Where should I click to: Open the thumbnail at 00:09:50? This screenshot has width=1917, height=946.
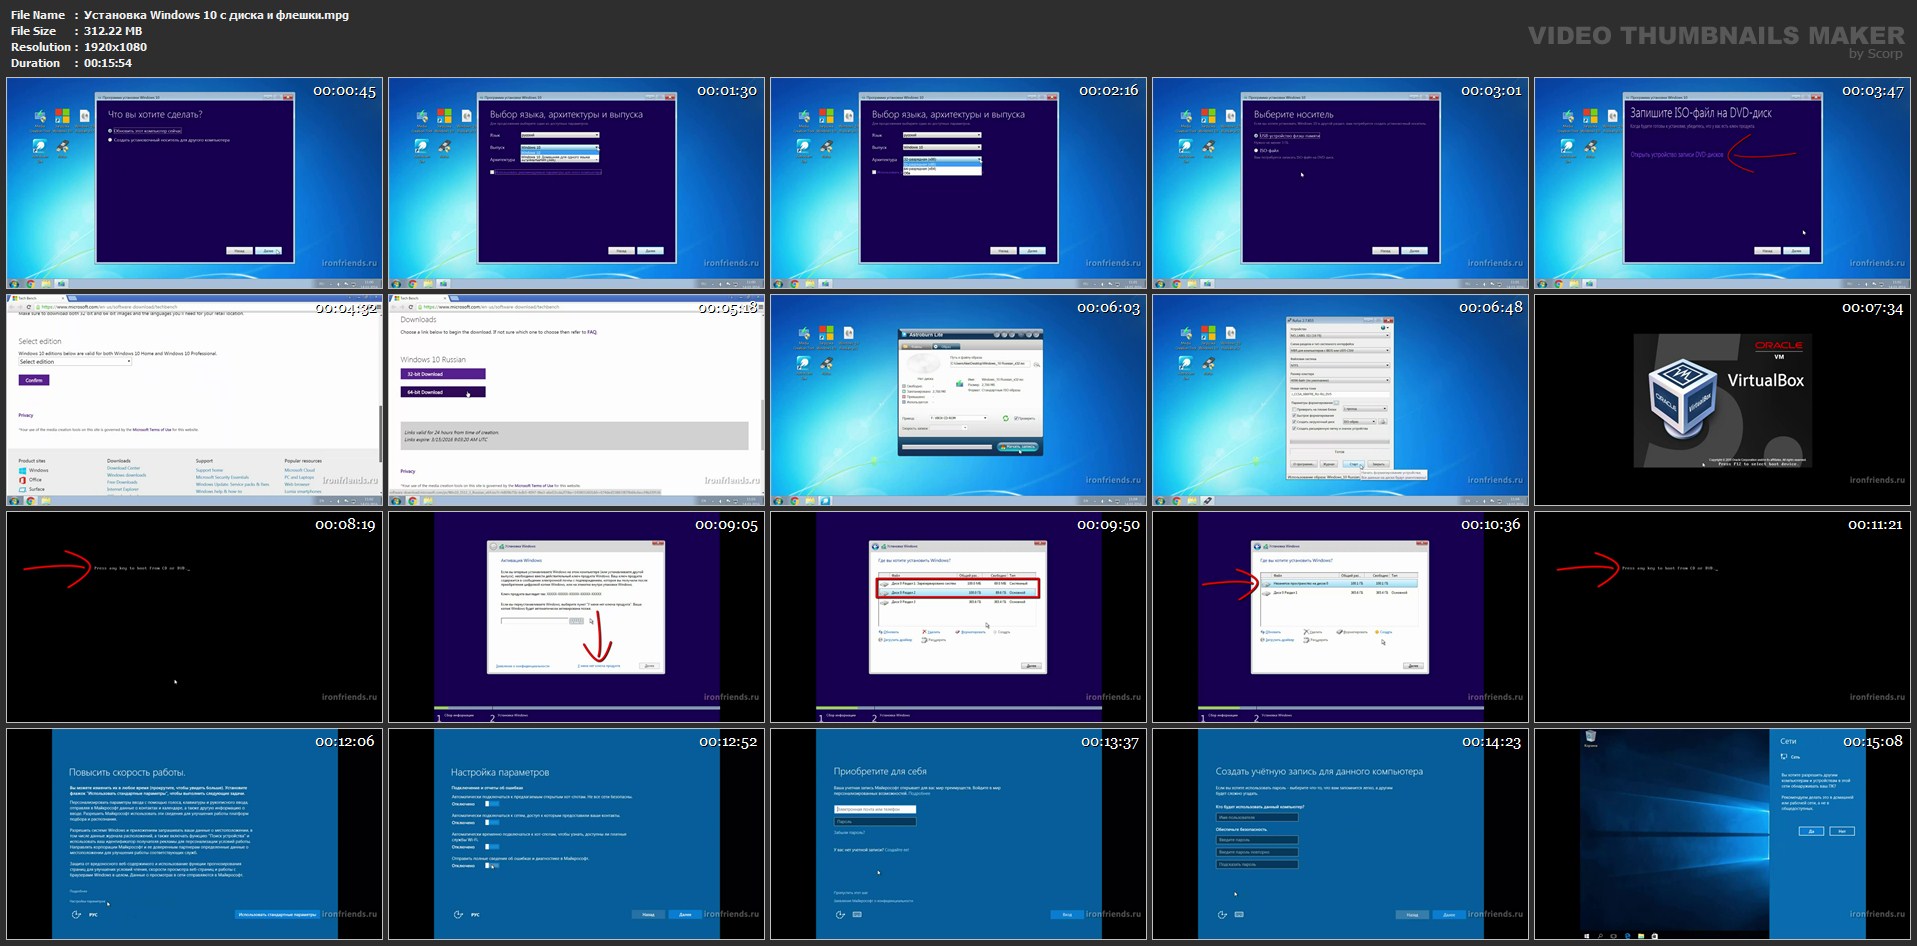958,617
